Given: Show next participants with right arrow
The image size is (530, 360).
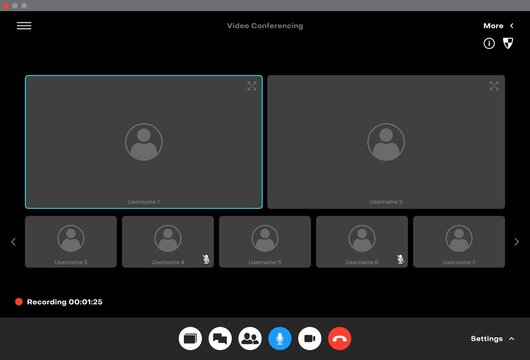Looking at the screenshot, I should [516, 242].
